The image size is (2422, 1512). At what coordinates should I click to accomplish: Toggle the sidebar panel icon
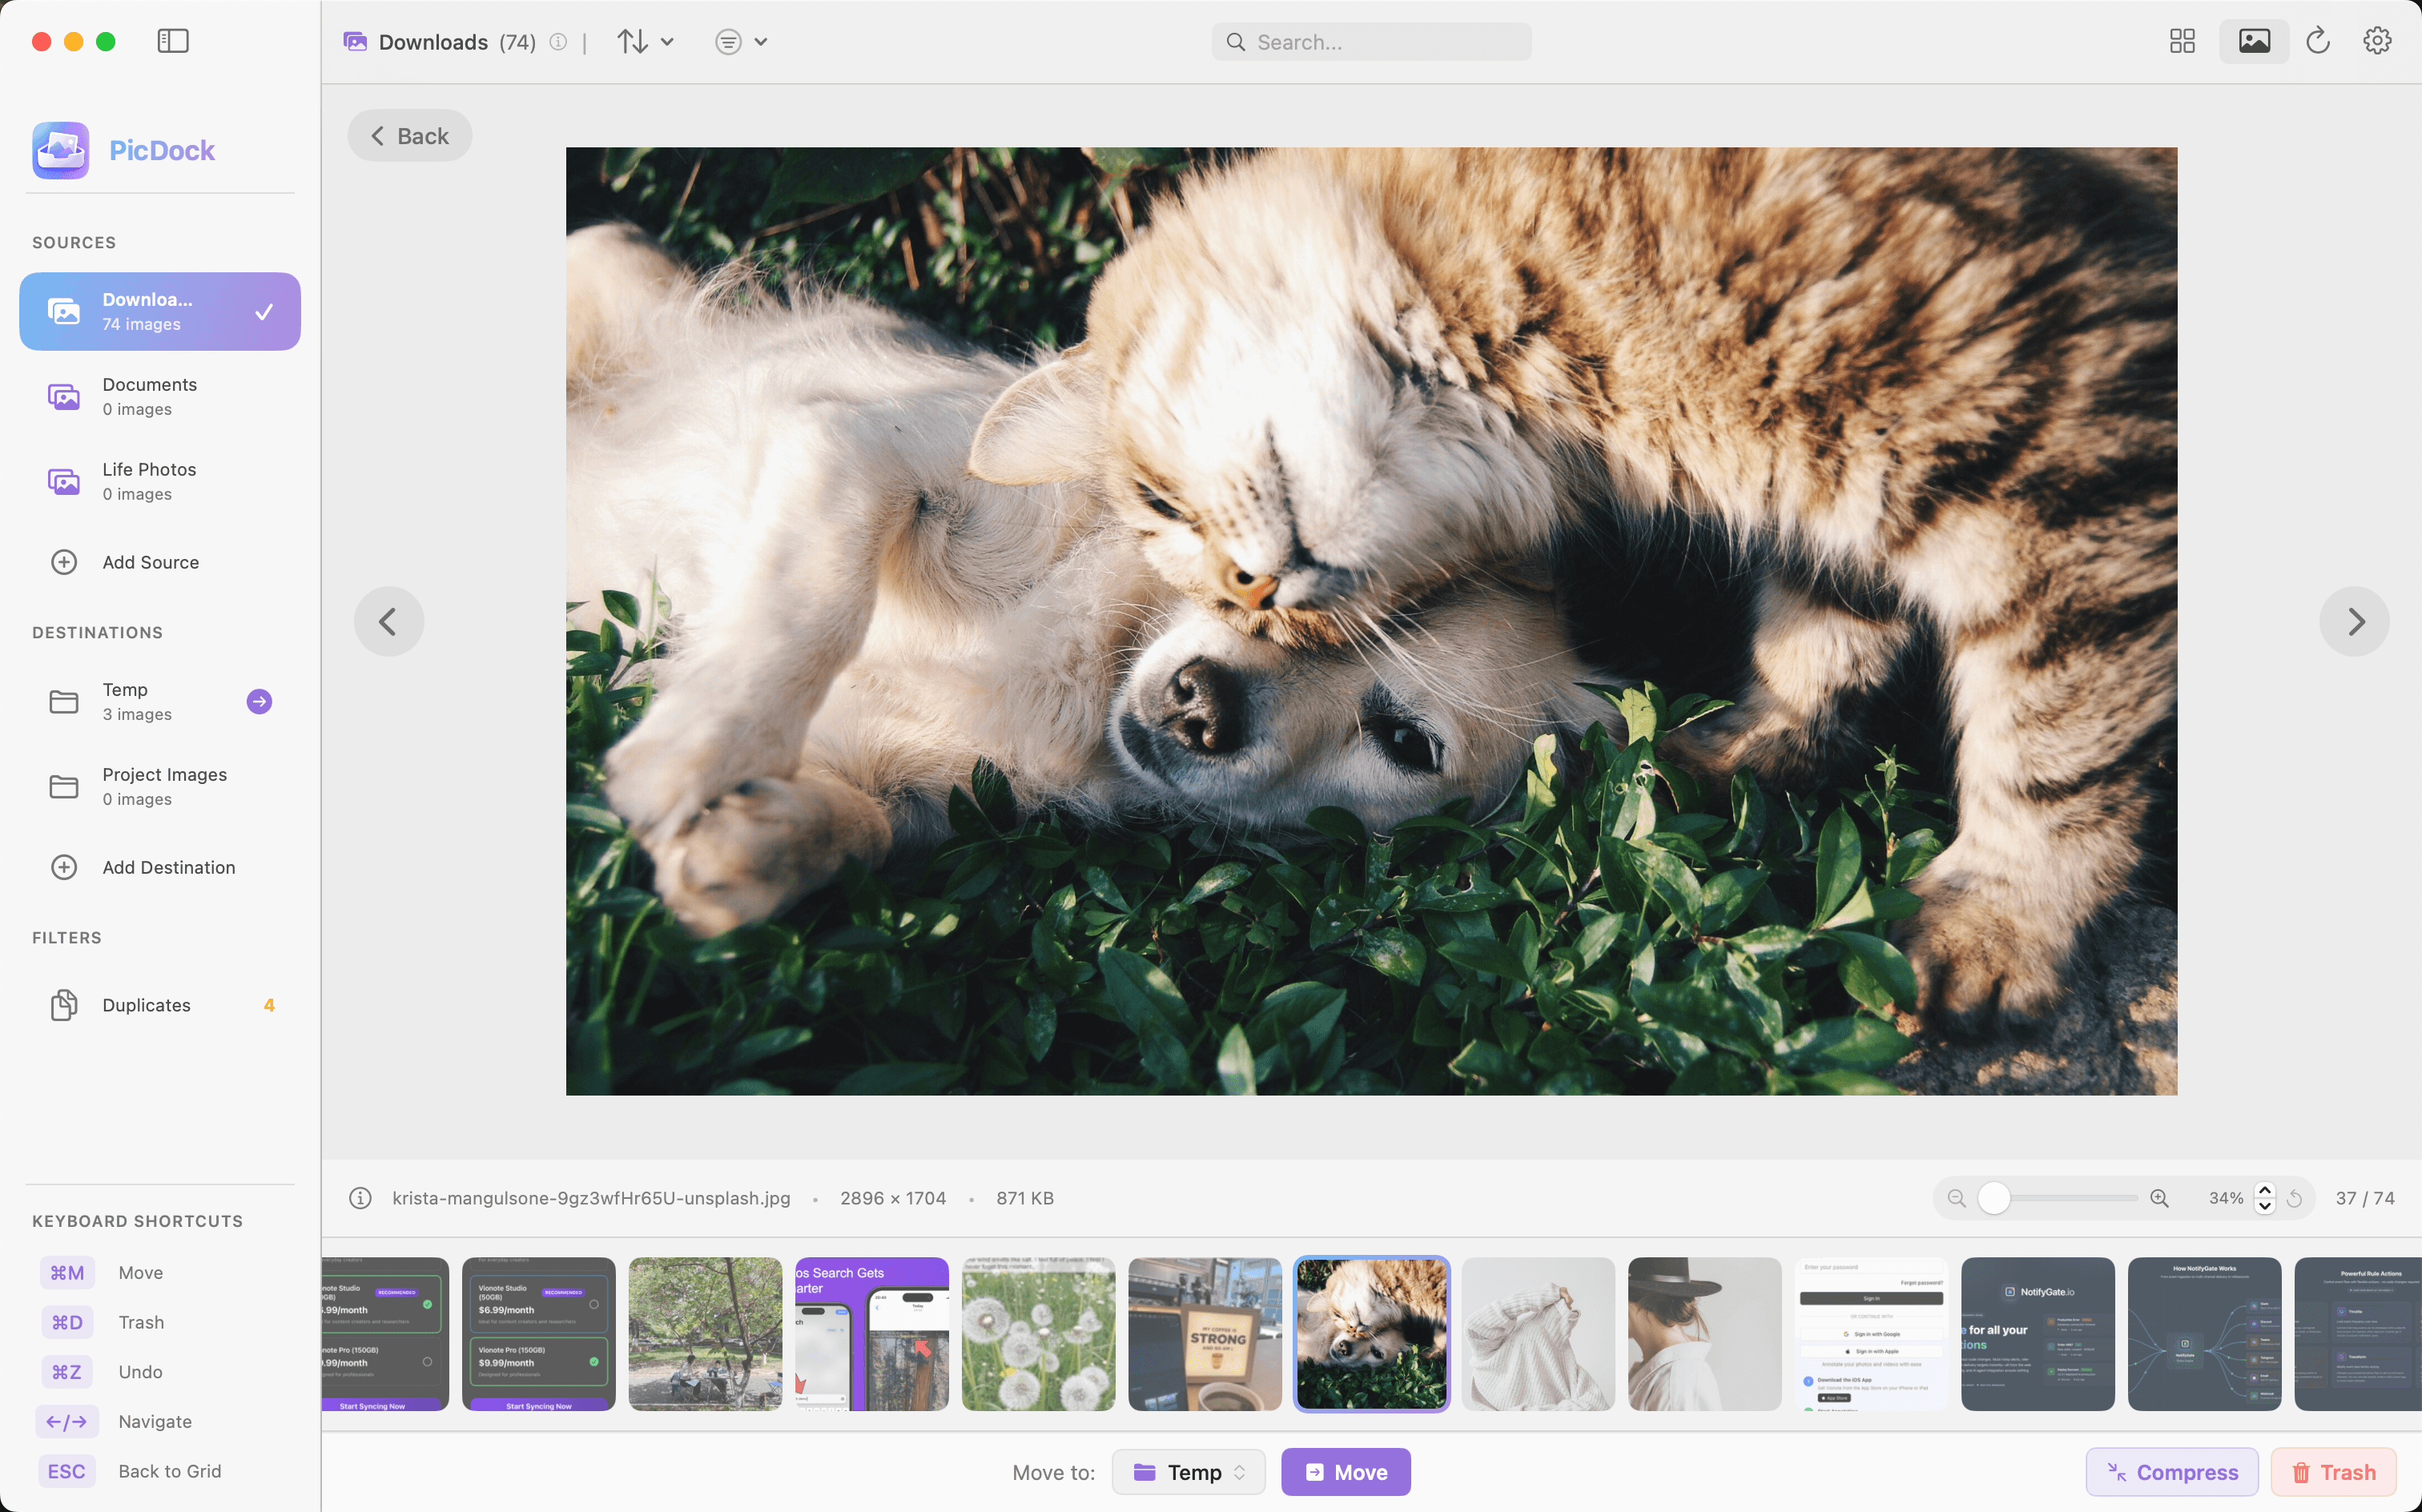[x=172, y=41]
